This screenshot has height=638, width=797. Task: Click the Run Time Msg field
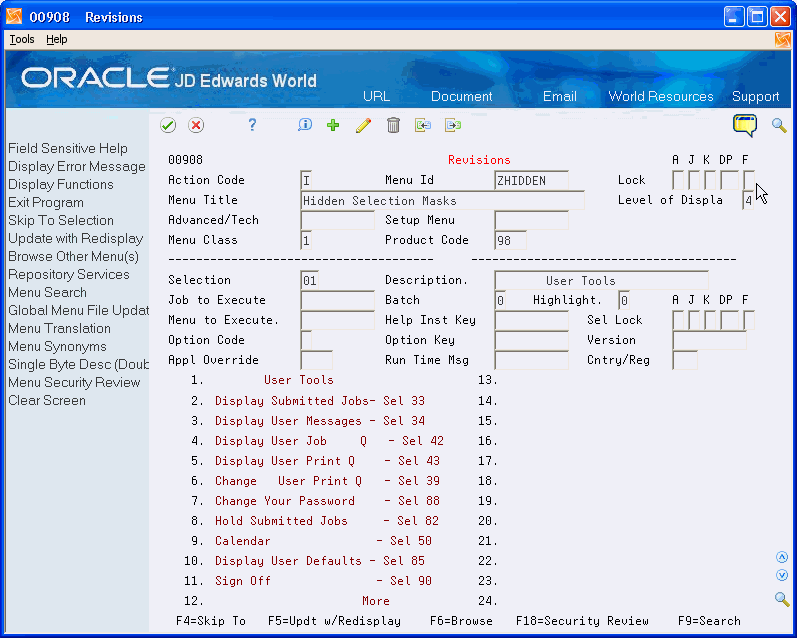pos(532,360)
